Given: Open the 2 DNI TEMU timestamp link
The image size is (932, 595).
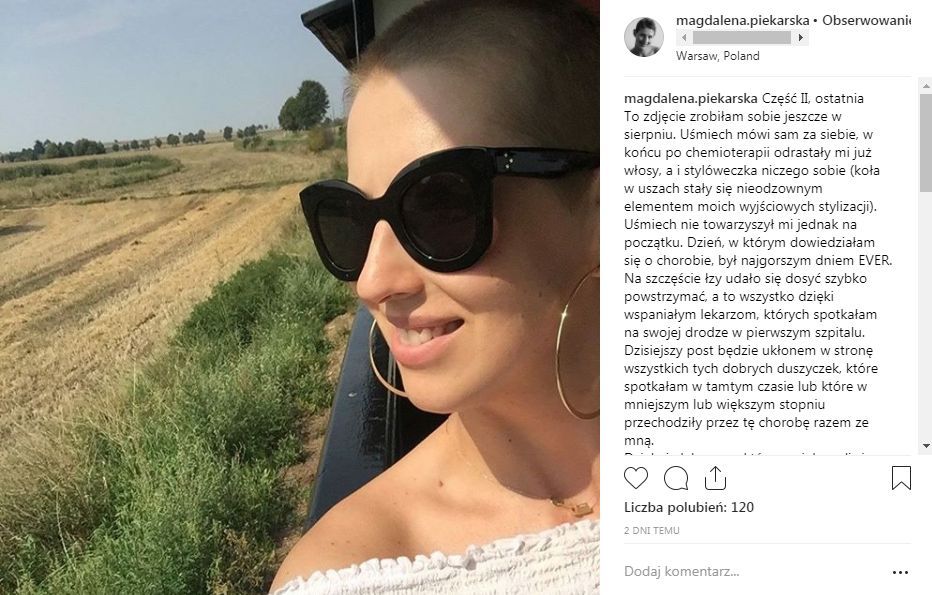Looking at the screenshot, I should (x=651, y=530).
